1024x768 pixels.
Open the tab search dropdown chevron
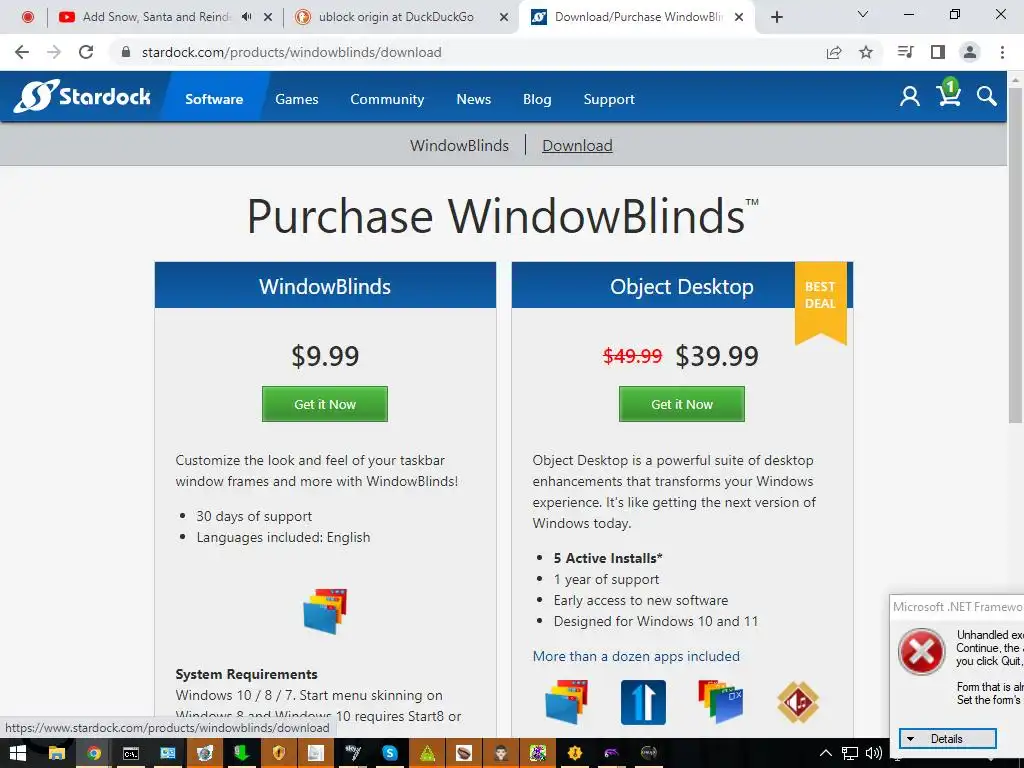point(863,14)
